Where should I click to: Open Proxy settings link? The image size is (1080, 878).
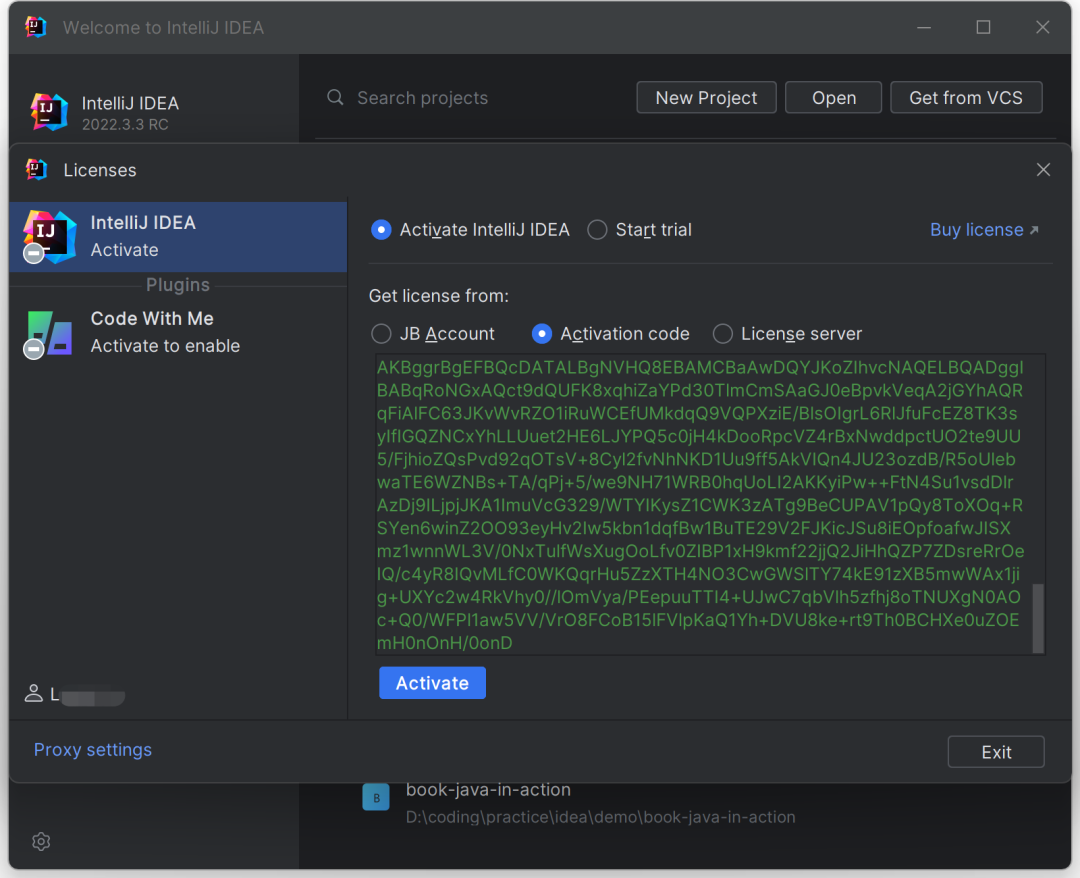(93, 750)
